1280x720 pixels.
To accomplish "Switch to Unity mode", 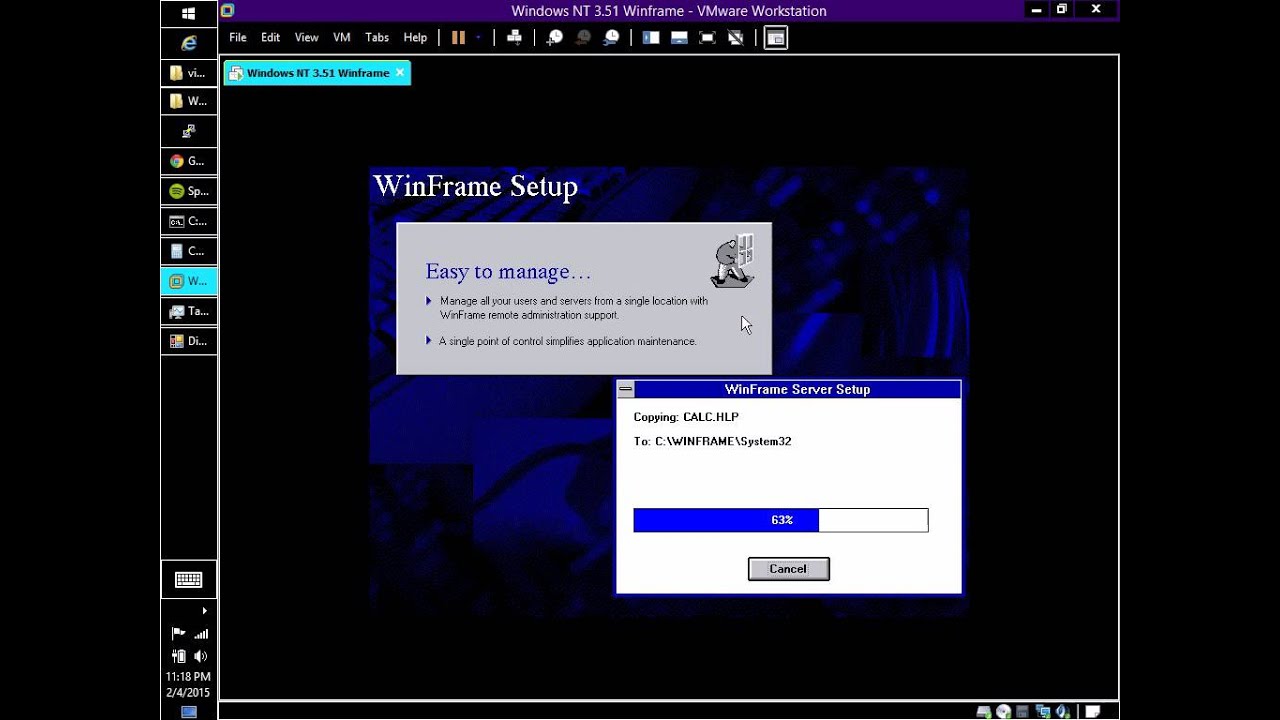I will [735, 37].
